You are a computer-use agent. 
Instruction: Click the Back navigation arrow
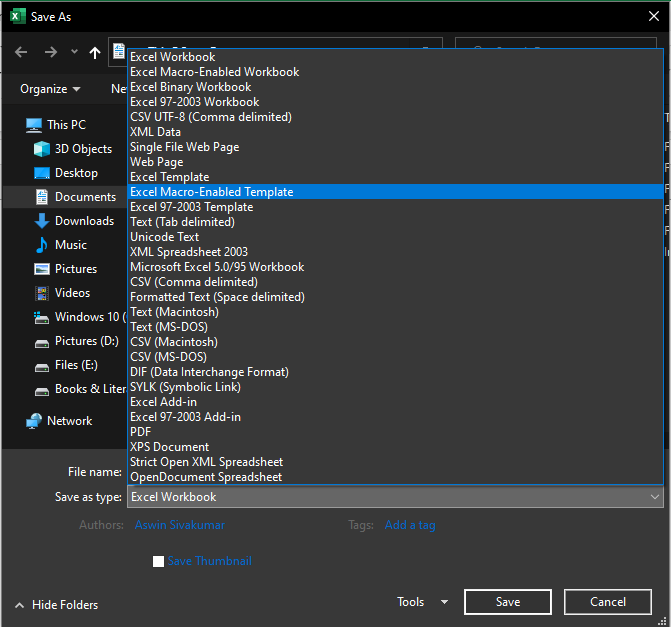(x=21, y=52)
